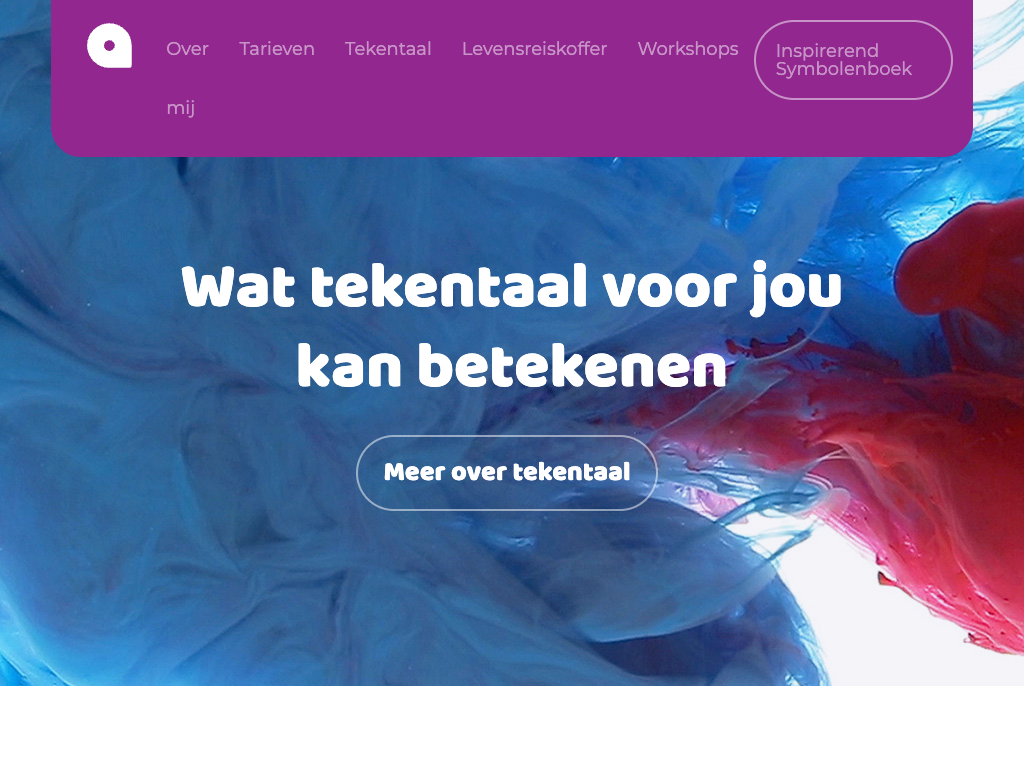Open the Over link in navigation
This screenshot has height=768, width=1024.
[x=187, y=49]
